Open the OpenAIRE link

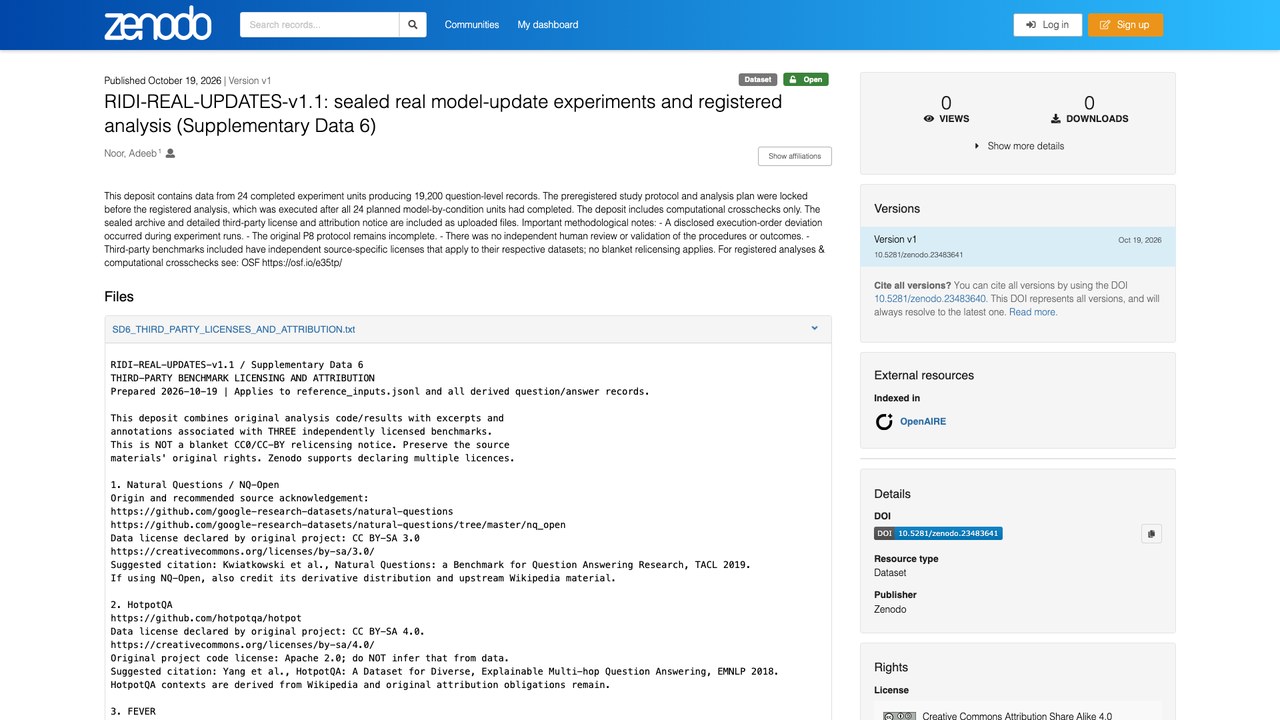tap(922, 422)
